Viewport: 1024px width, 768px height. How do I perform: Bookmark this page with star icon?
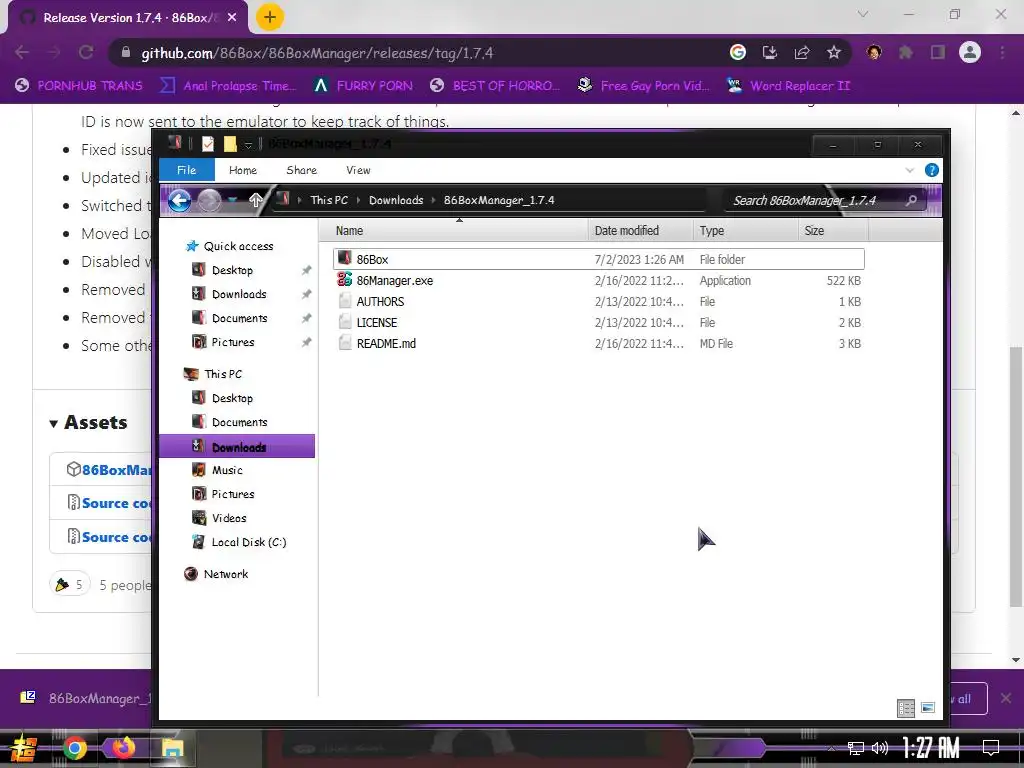point(834,53)
